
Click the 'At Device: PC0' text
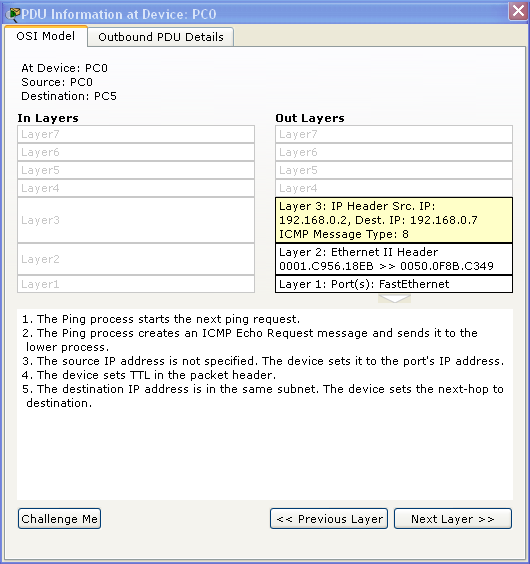64,68
